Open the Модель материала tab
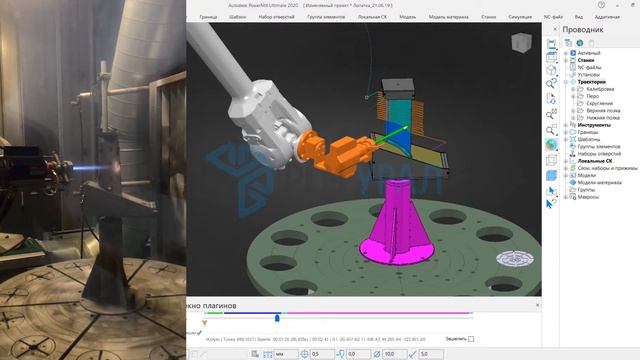The width and height of the screenshot is (640, 360). [x=449, y=17]
